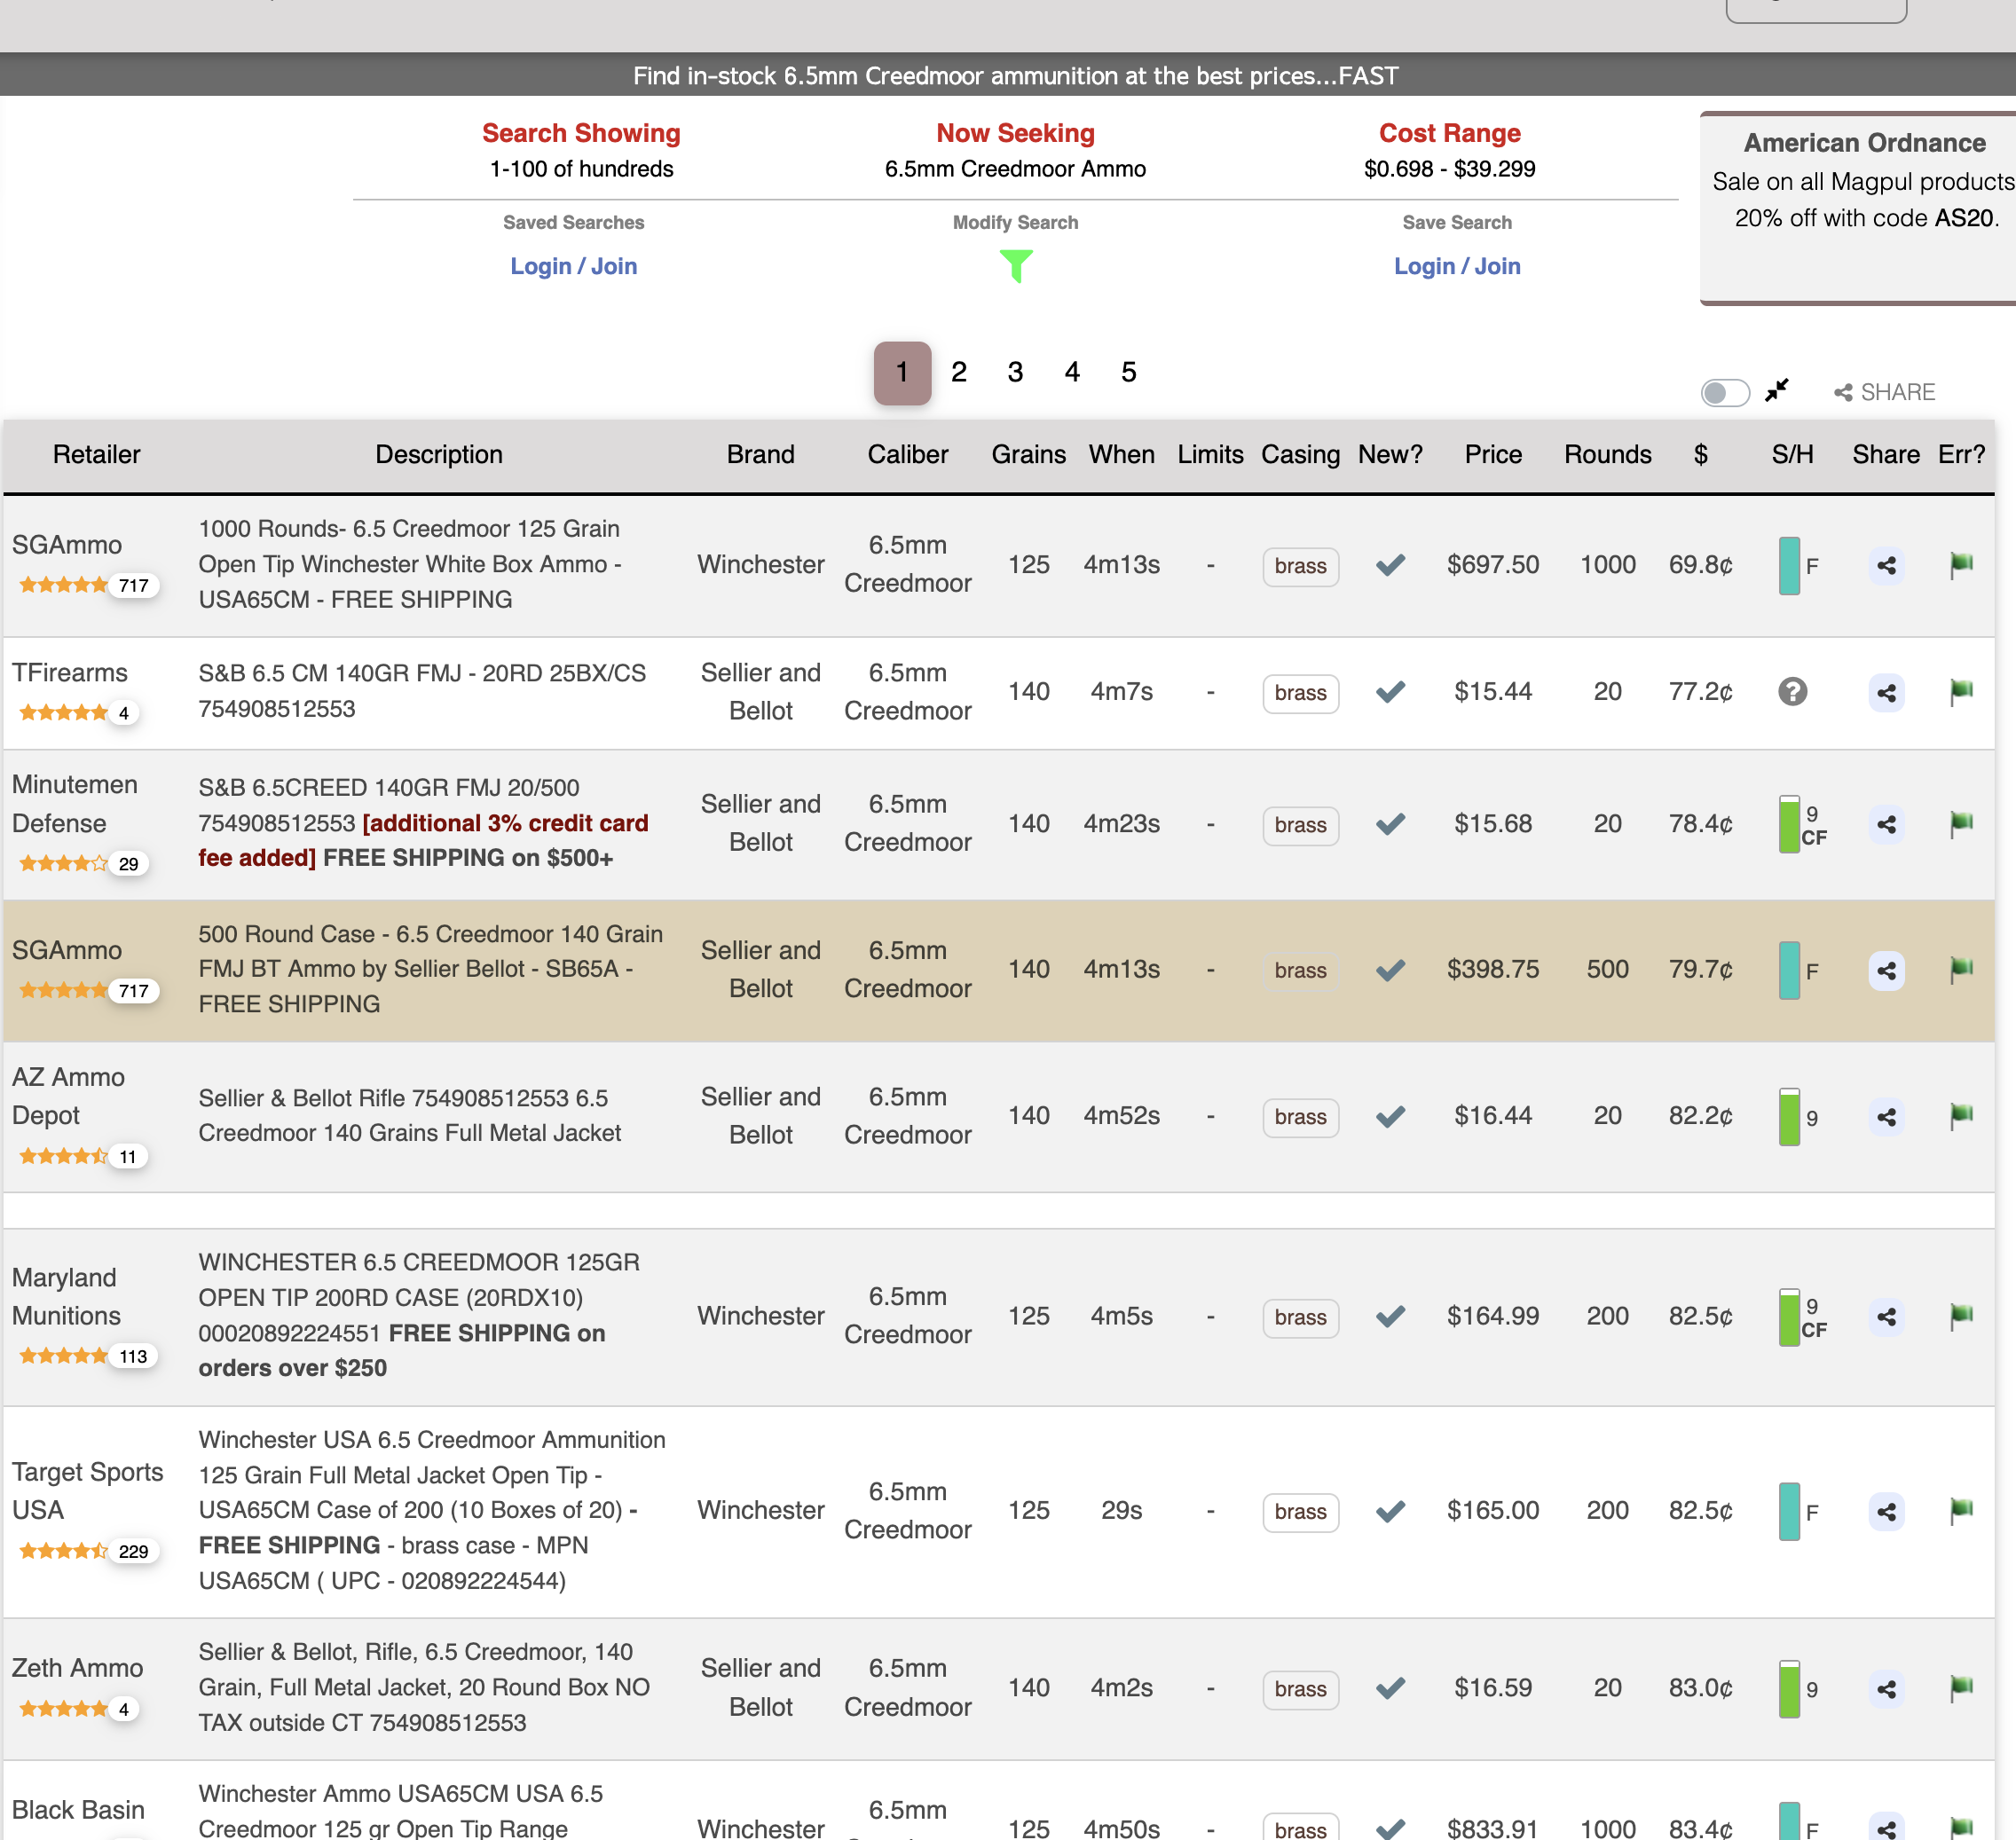Click Login / Join under Save Search
This screenshot has width=2016, height=1840.
[x=1457, y=266]
